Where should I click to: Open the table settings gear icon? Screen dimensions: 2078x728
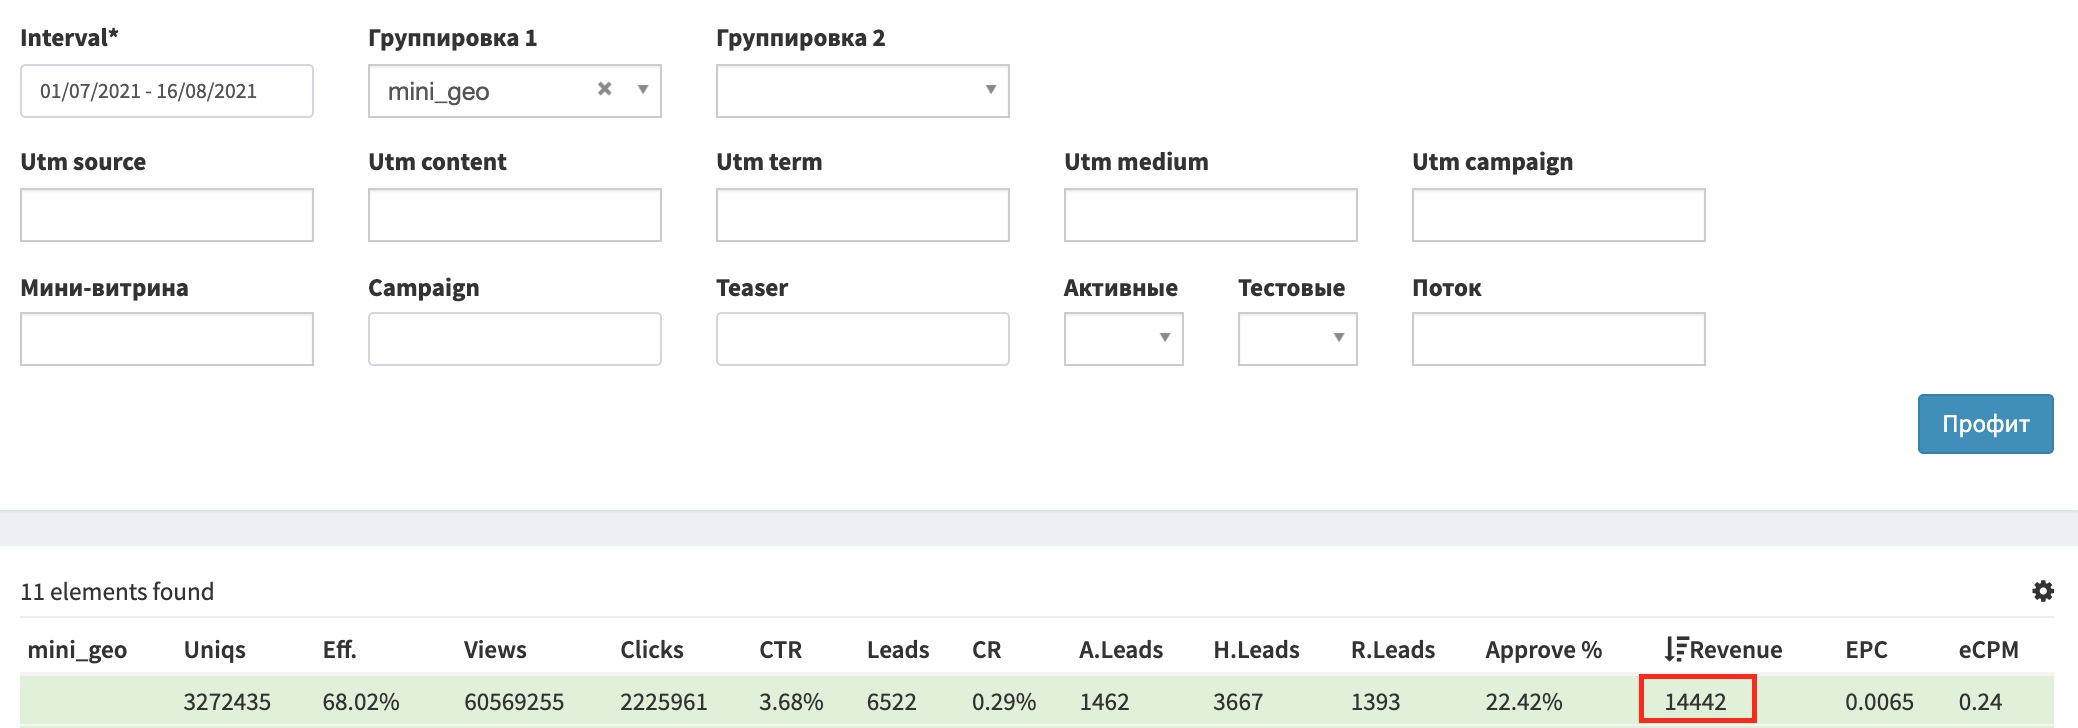[2043, 591]
